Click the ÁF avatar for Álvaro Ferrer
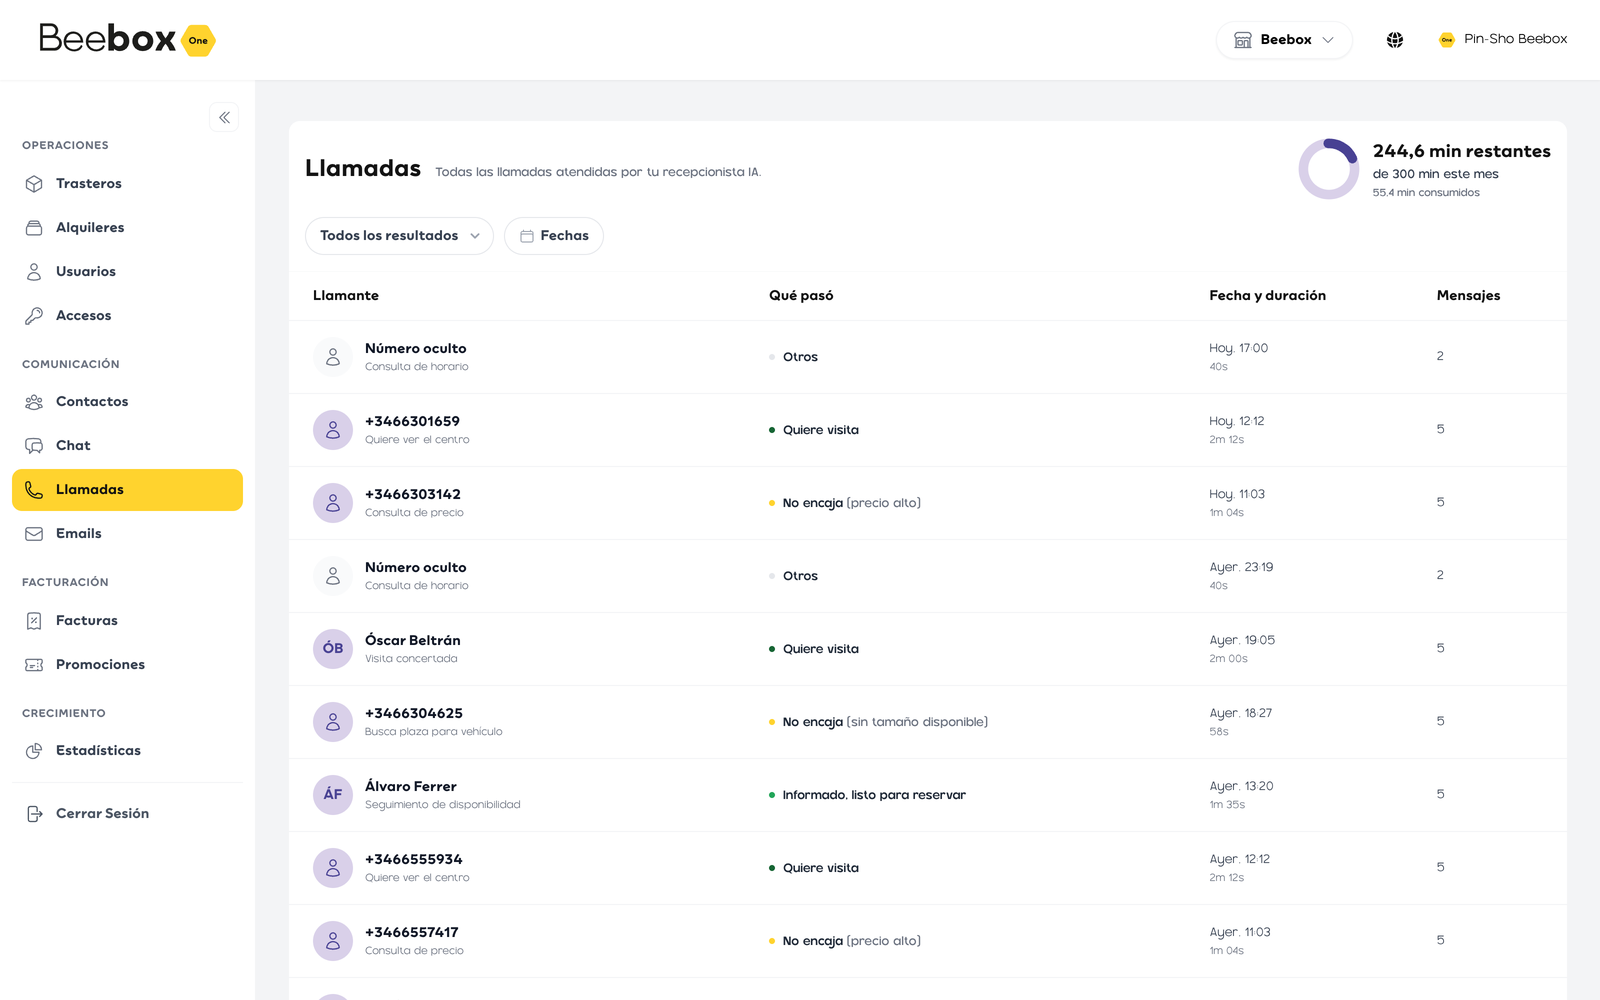Image resolution: width=1600 pixels, height=1000 pixels. point(333,795)
